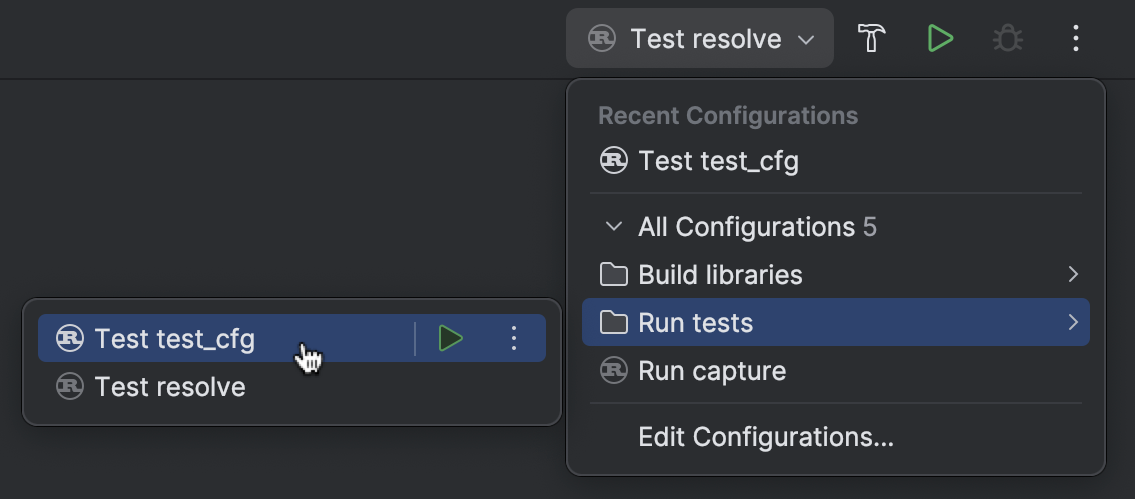
Task: Collapse the All Configurations section
Action: point(614,227)
